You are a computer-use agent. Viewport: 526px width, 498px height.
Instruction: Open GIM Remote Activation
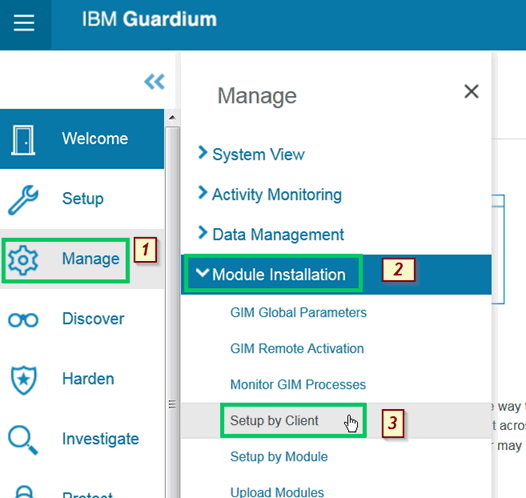pyautogui.click(x=297, y=348)
